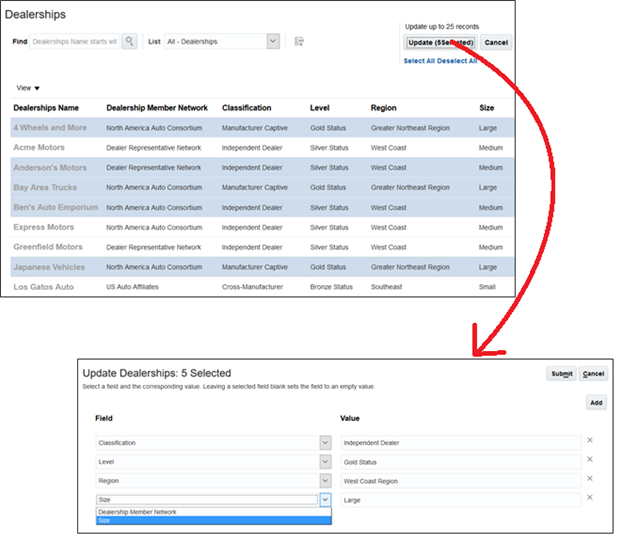Click the Size column header

486,108
